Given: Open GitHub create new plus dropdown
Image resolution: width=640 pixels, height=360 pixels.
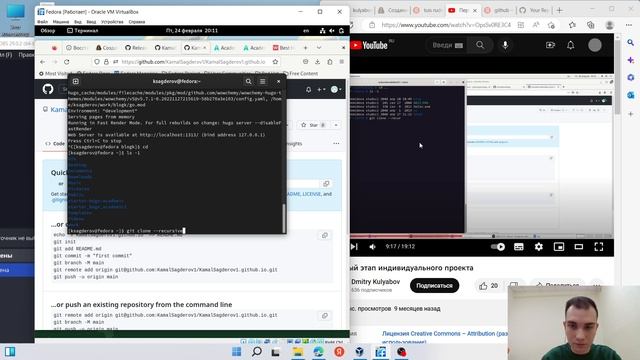Looking at the screenshot, I should [x=321, y=89].
